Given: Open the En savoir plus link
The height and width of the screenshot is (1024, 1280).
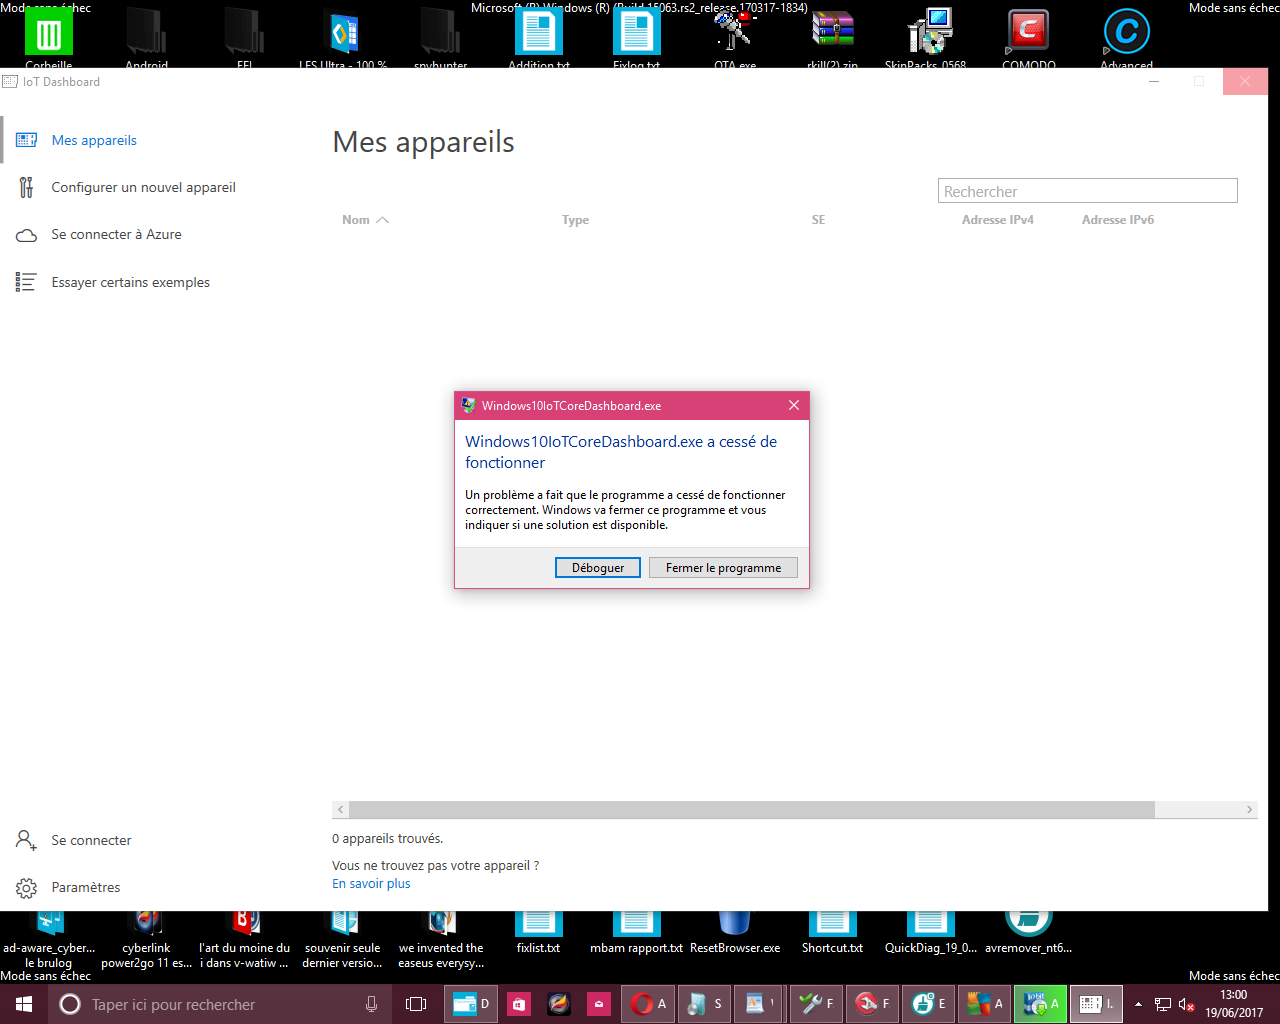Looking at the screenshot, I should pos(371,884).
